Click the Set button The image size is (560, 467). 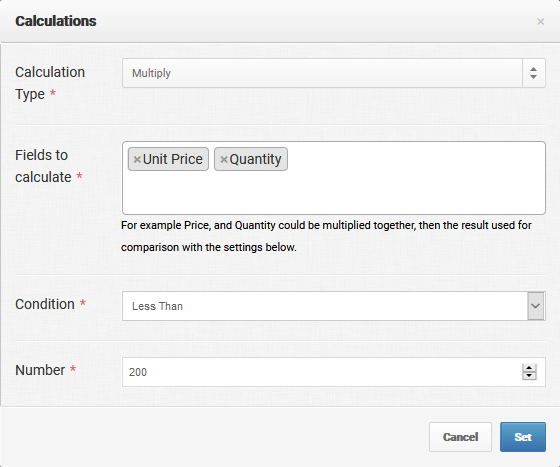(523, 437)
